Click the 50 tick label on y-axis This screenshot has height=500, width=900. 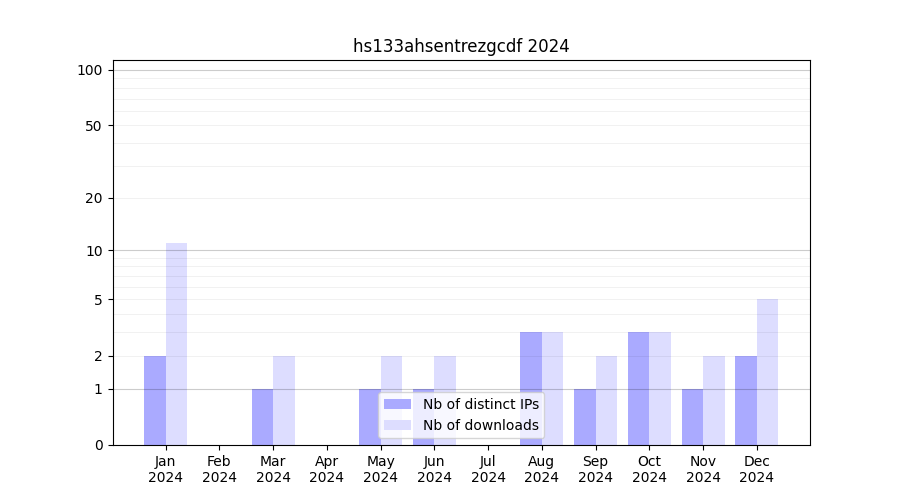pos(94,126)
